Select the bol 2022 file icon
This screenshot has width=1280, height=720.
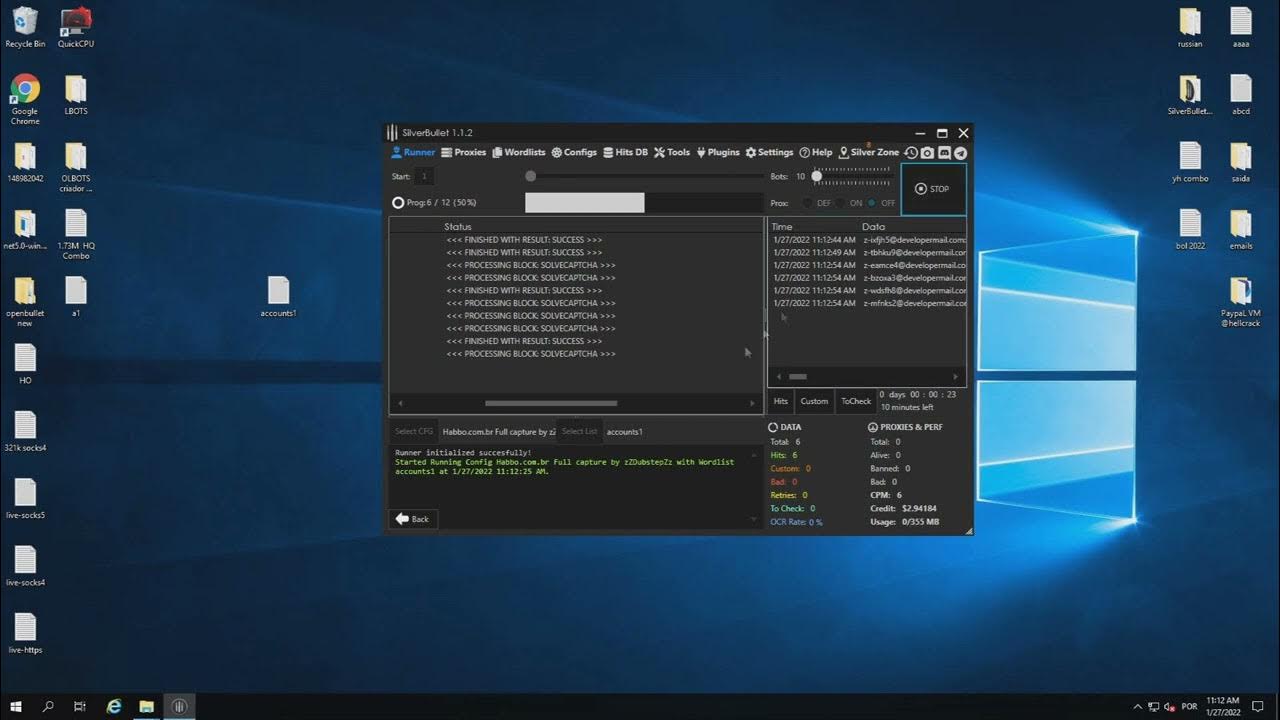(1190, 229)
